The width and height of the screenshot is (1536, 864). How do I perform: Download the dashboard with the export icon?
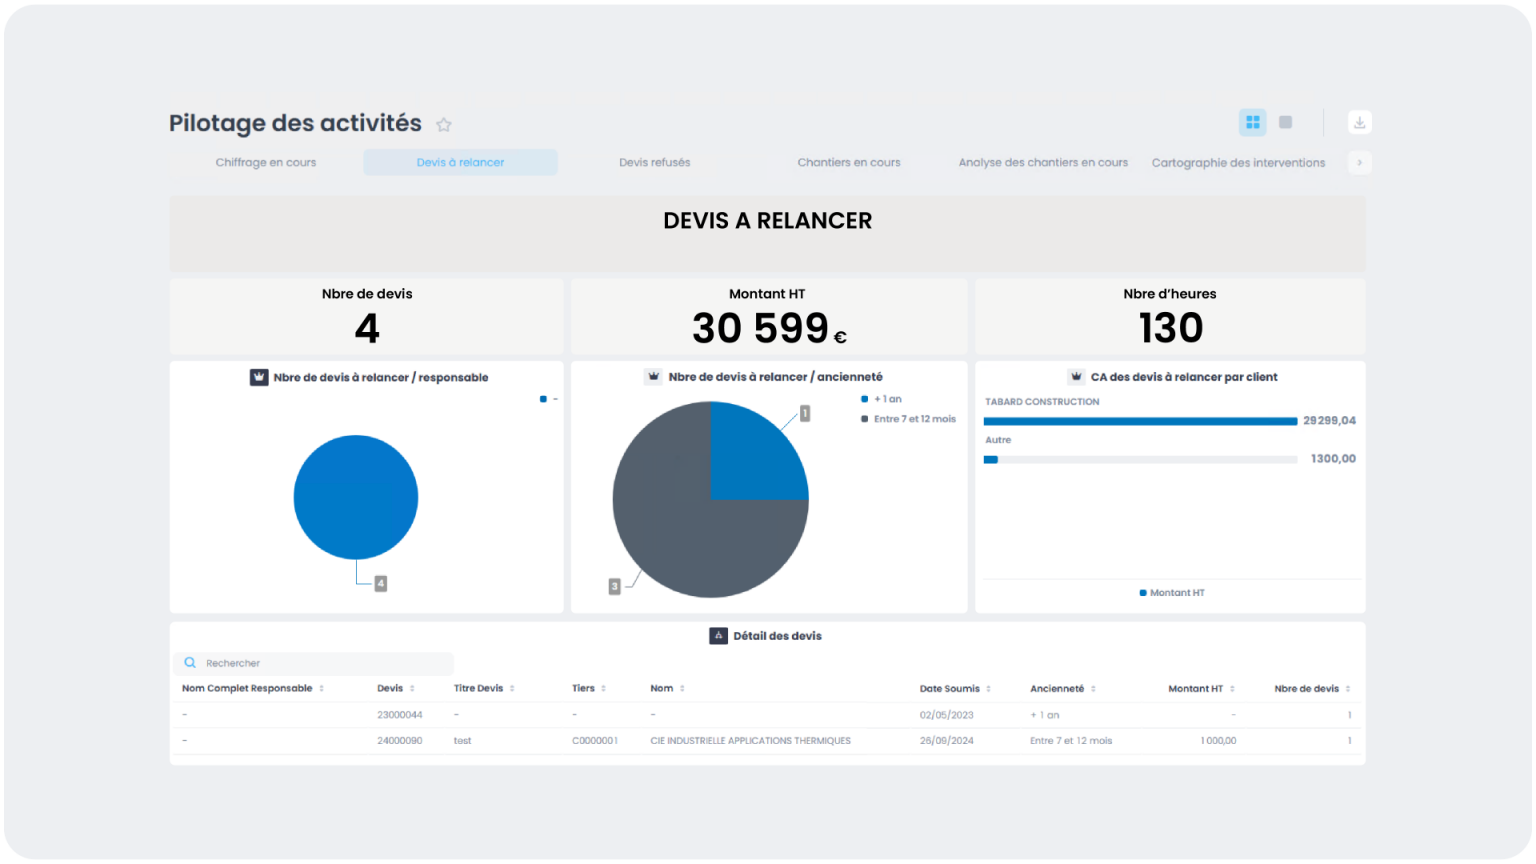pyautogui.click(x=1359, y=122)
